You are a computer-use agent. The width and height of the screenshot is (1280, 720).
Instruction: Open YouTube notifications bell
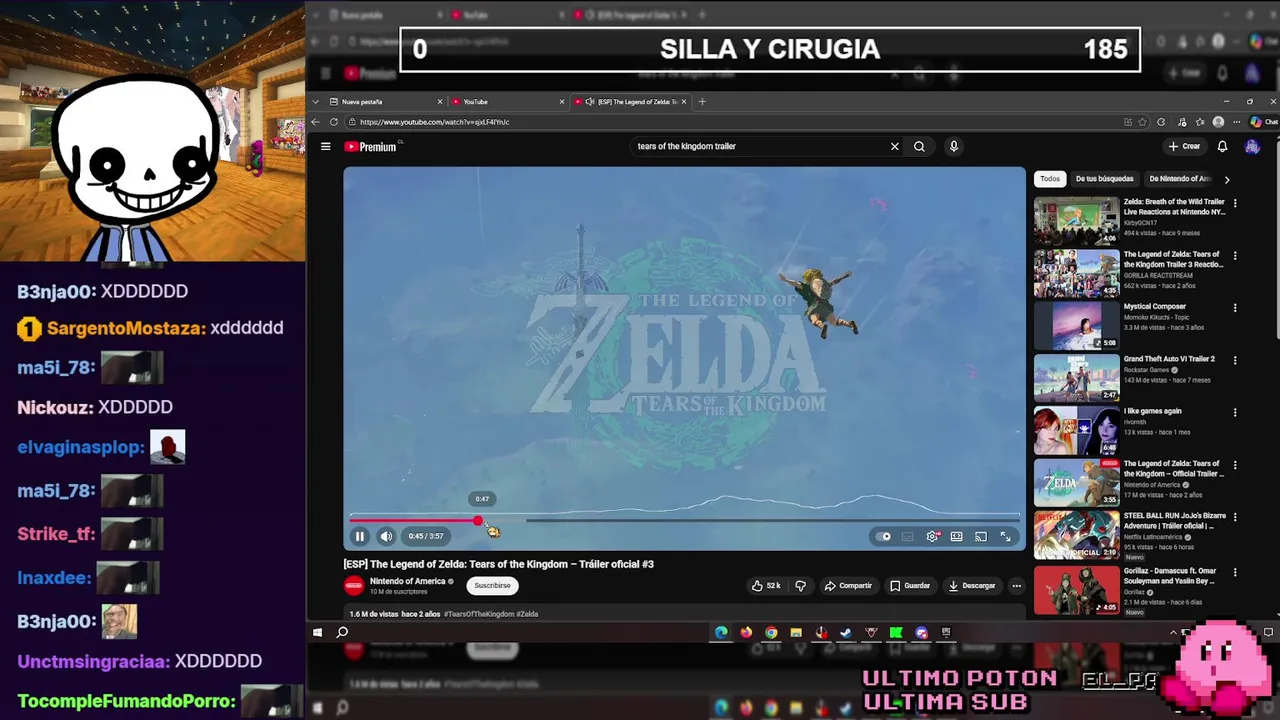tap(1222, 146)
